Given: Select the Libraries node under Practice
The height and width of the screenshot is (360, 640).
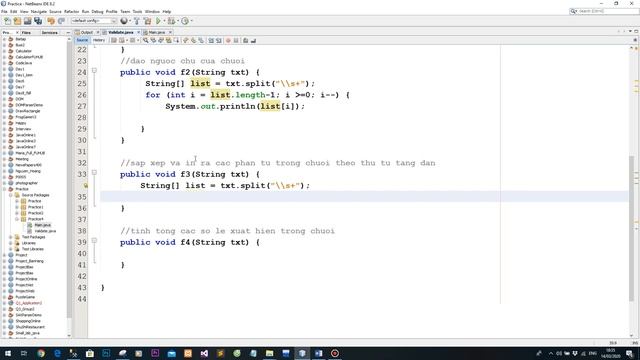Looking at the screenshot, I should tap(29, 243).
